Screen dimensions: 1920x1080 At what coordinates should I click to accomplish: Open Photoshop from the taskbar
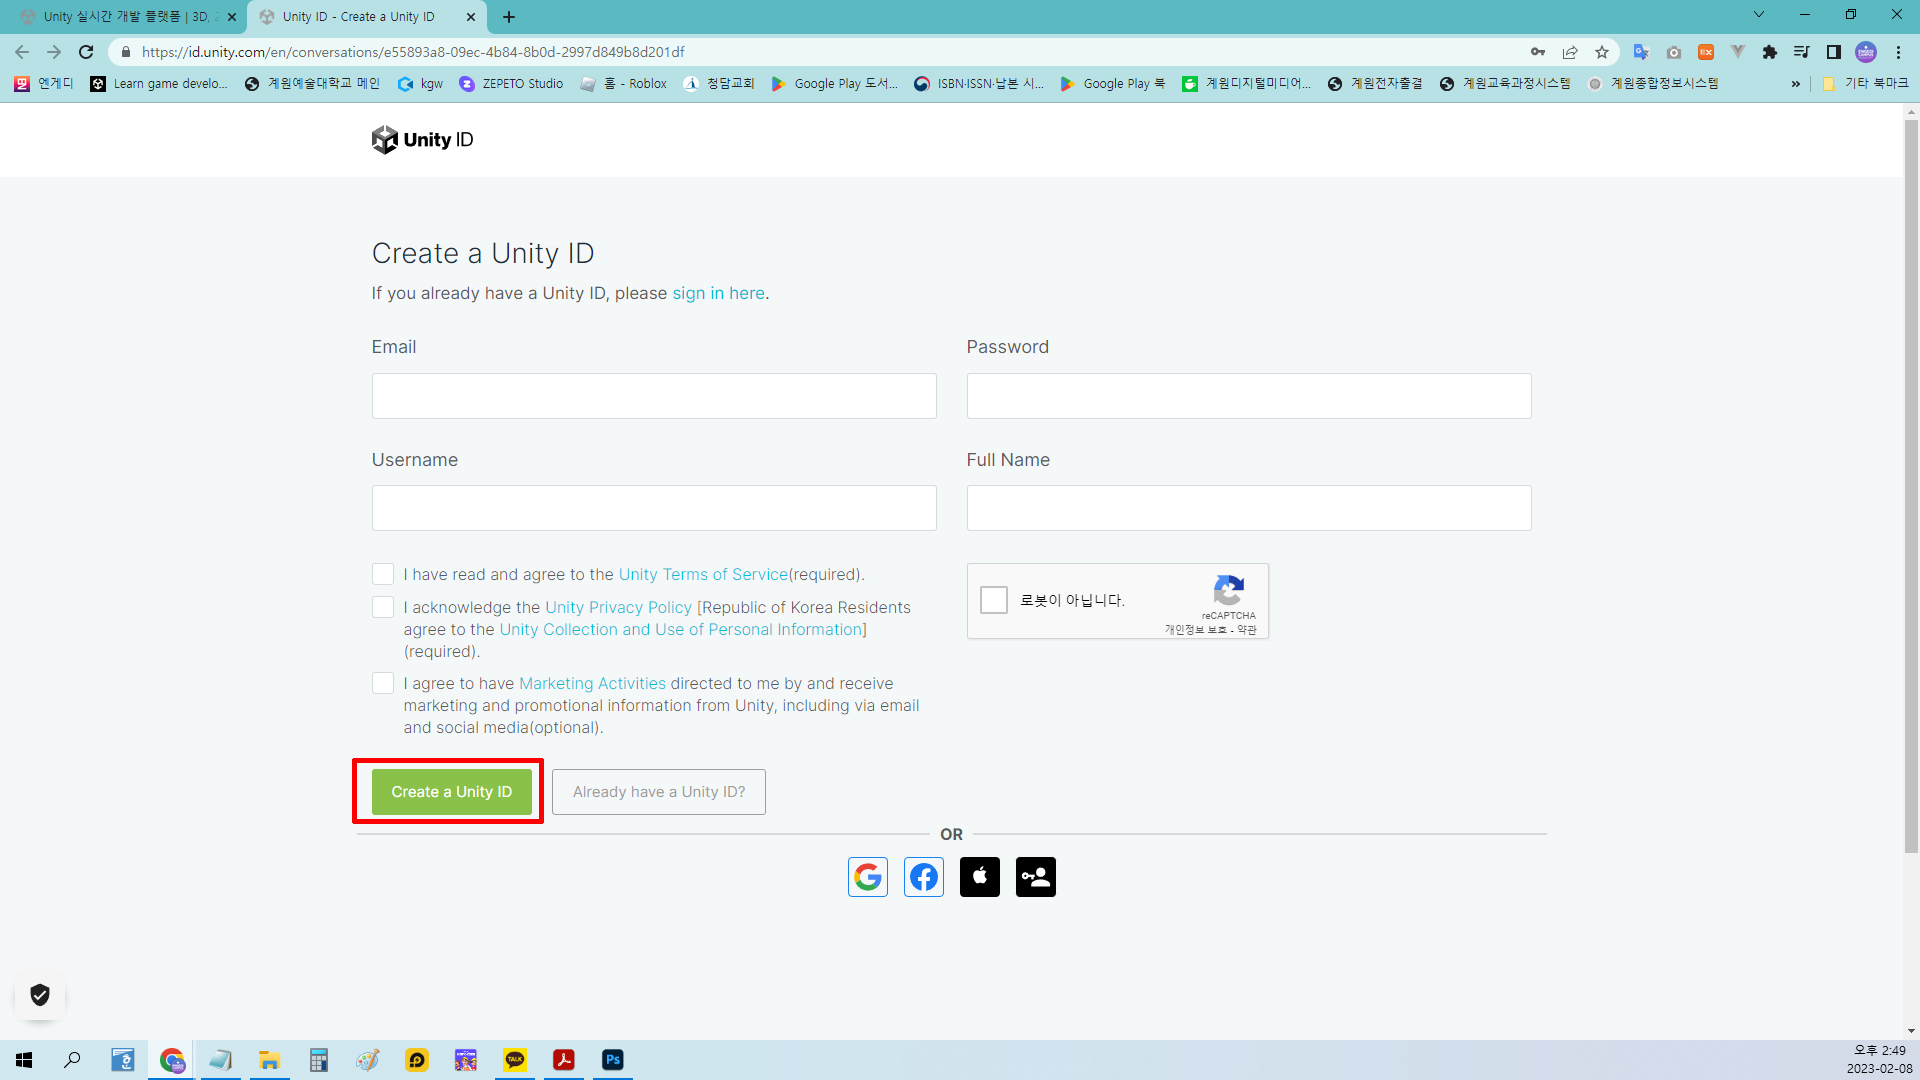pyautogui.click(x=613, y=1060)
